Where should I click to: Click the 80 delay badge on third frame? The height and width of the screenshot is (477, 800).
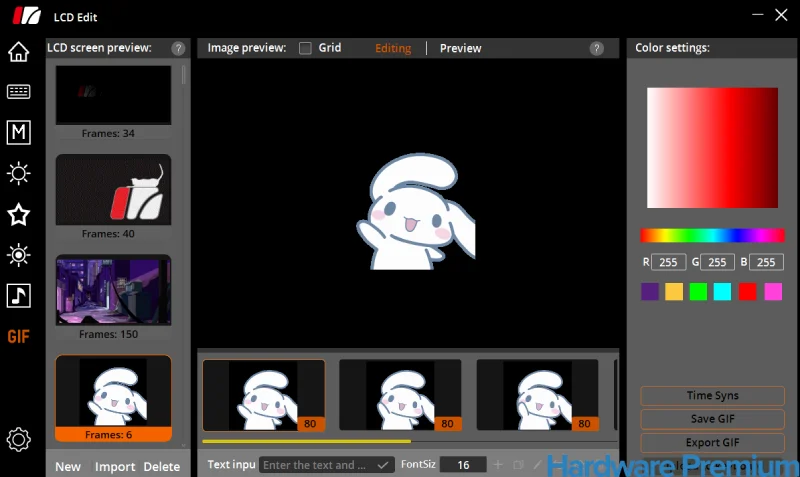[584, 423]
